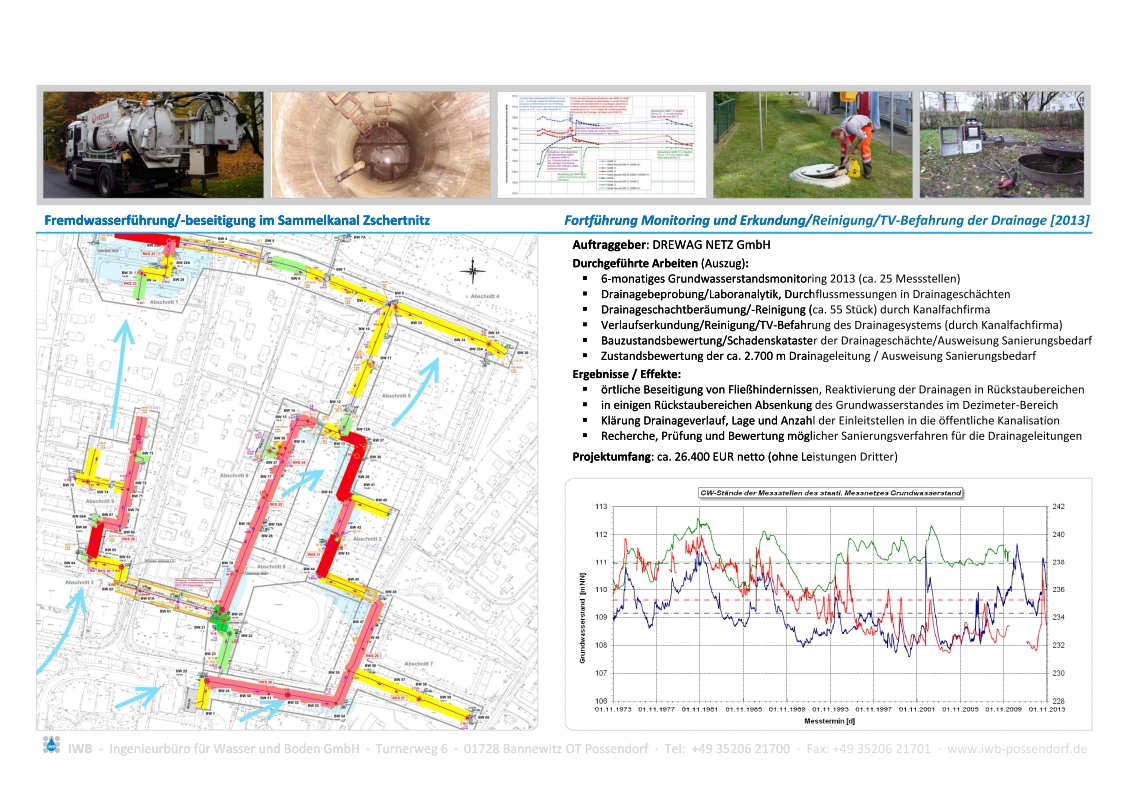This screenshot has height=793, width=1123.
Task: Select the 'Abschnitt 7' label on the map
Action: pyautogui.click(x=420, y=664)
